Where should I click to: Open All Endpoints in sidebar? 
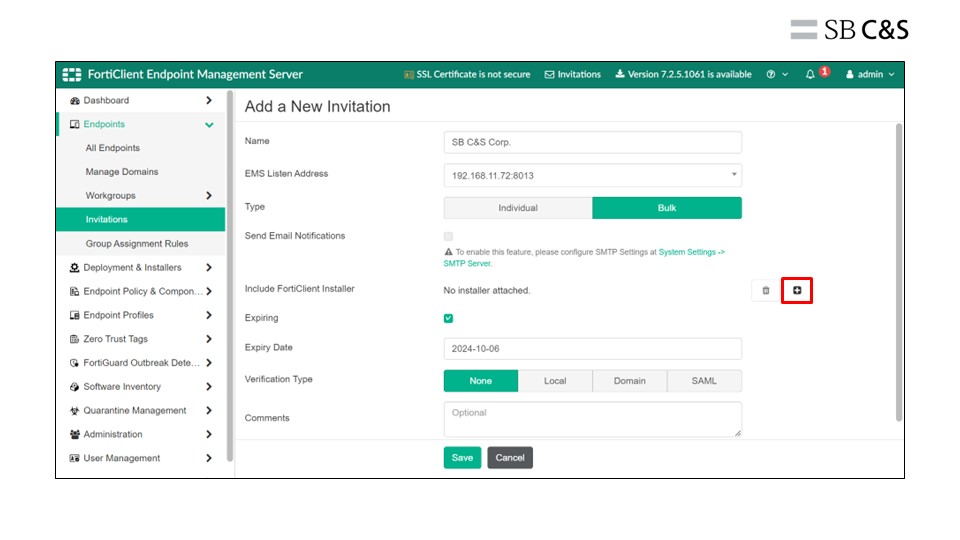pos(113,148)
